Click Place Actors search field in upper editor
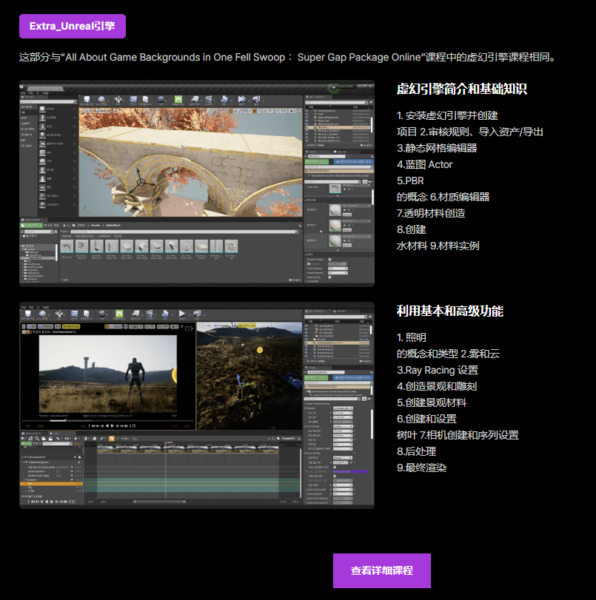 49,102
